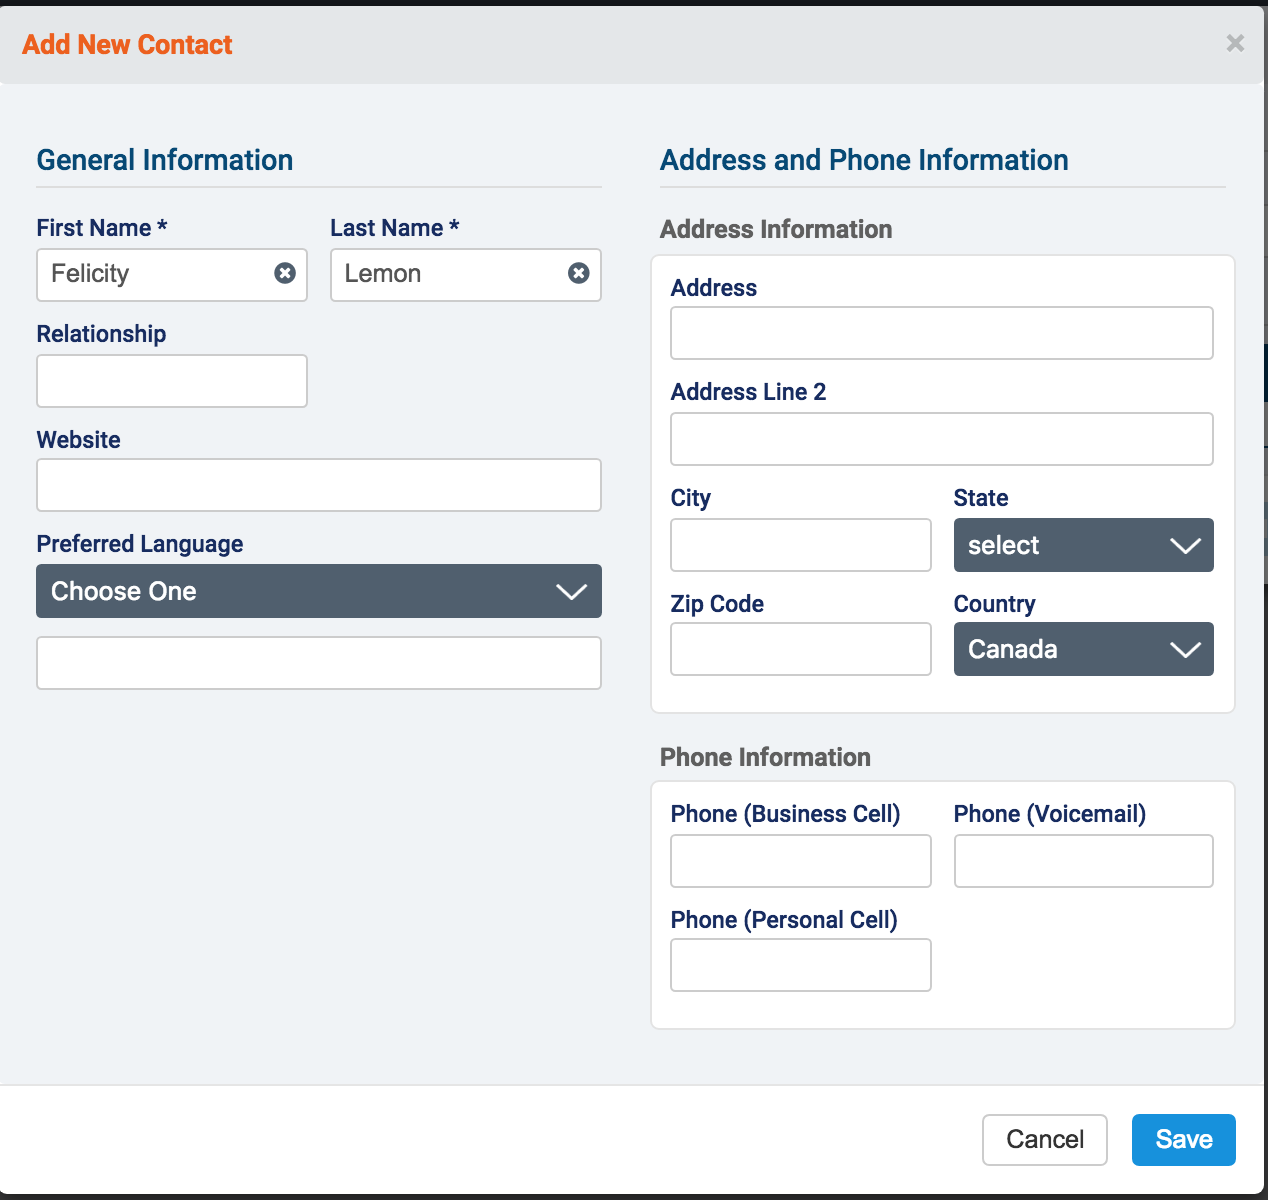Select the Zip Code input
The width and height of the screenshot is (1268, 1200).
800,649
